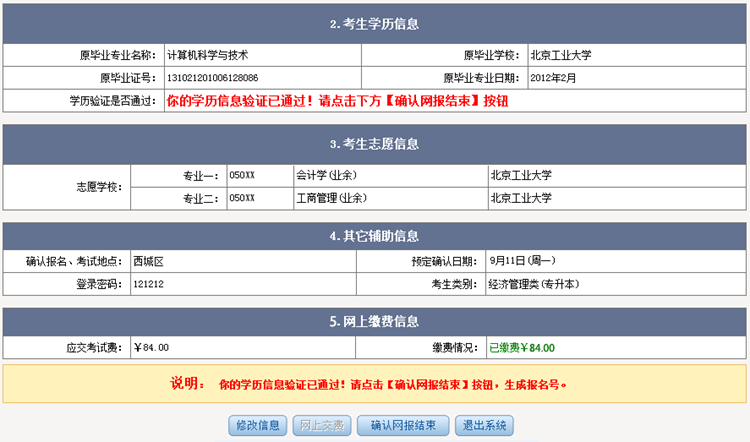Click the 5.网上缴费信息 section header

click(374, 322)
